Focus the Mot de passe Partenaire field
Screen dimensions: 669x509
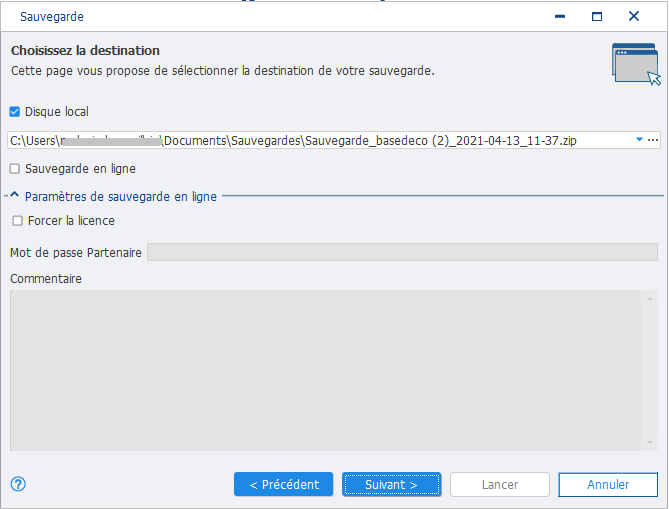point(402,252)
